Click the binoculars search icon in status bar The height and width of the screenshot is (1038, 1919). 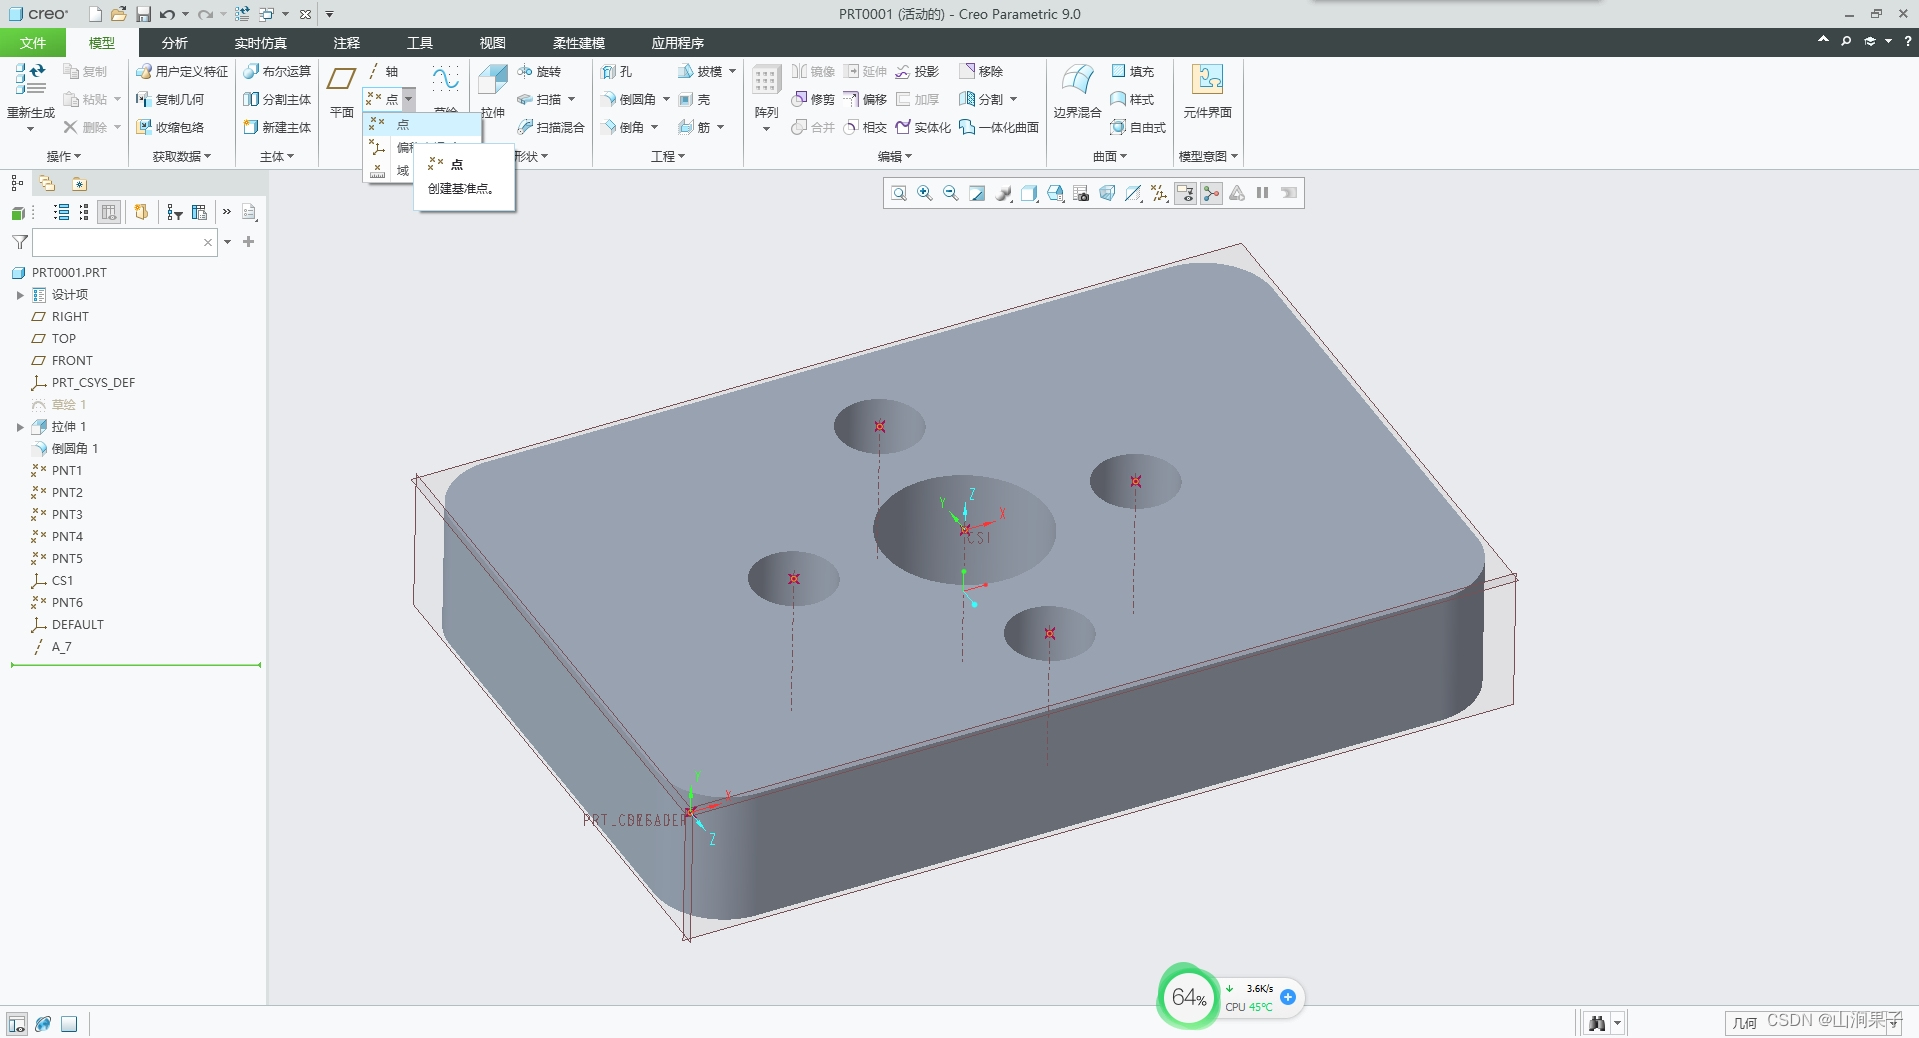(x=1597, y=1023)
